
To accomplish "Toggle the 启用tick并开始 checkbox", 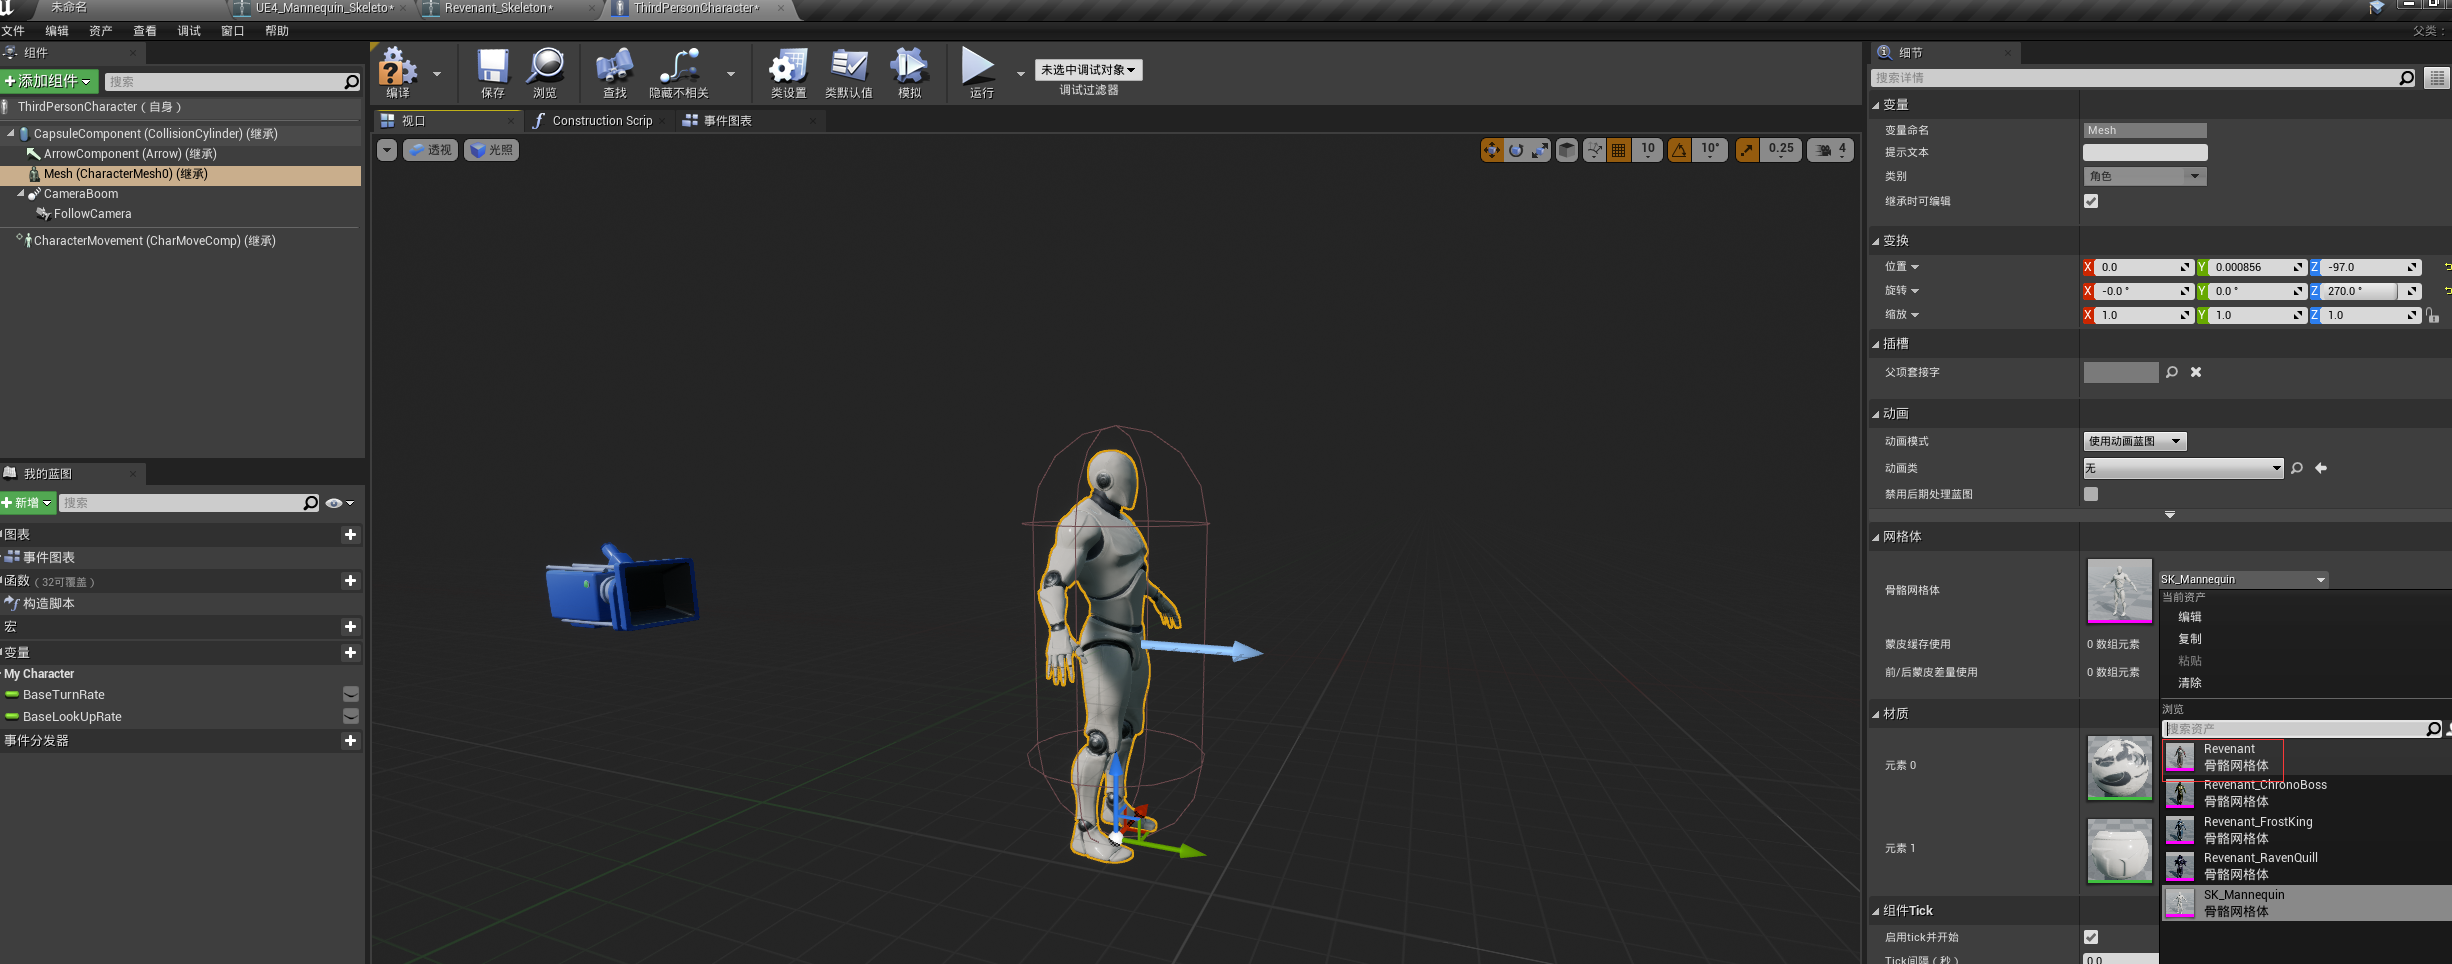I will pyautogui.click(x=2091, y=937).
